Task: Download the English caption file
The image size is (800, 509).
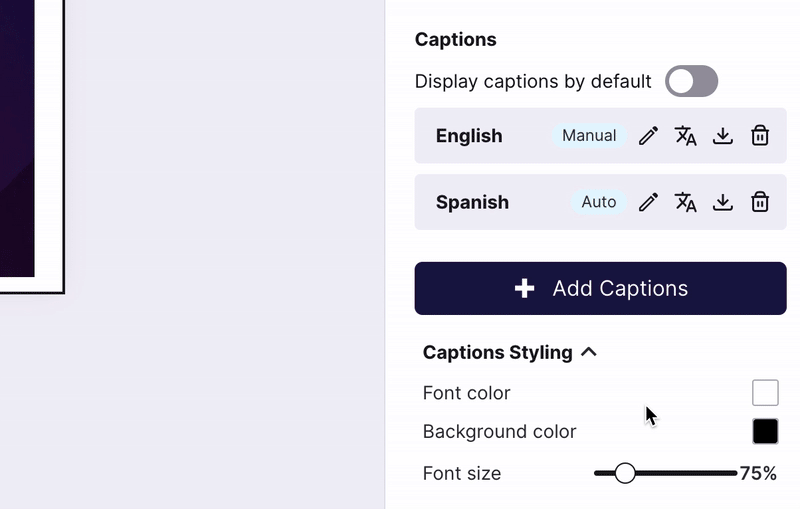Action: click(x=722, y=136)
